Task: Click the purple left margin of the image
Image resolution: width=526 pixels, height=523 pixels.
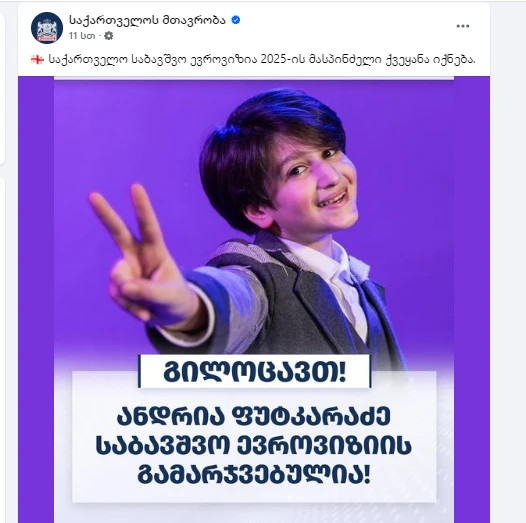Action: coord(36,299)
